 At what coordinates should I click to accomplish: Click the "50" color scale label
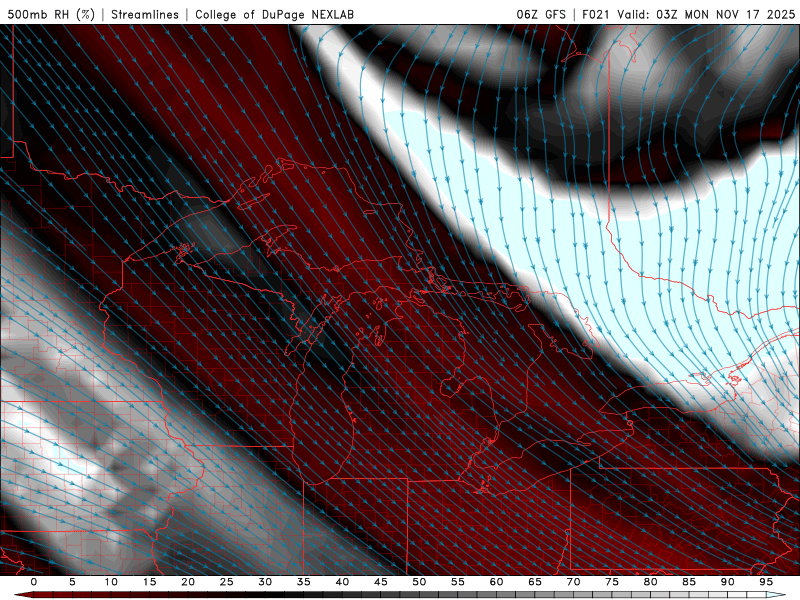419,582
